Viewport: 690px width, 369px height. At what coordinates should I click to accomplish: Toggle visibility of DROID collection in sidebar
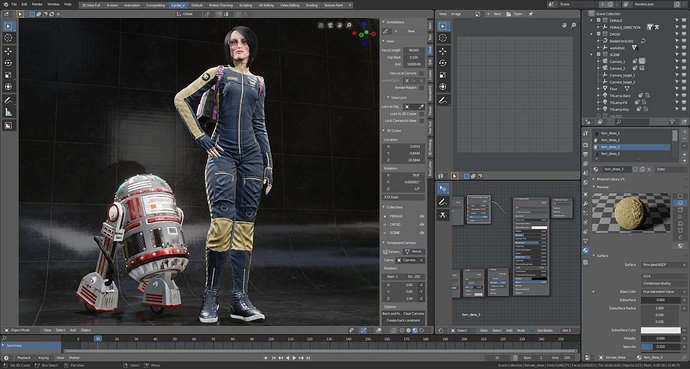(422, 224)
